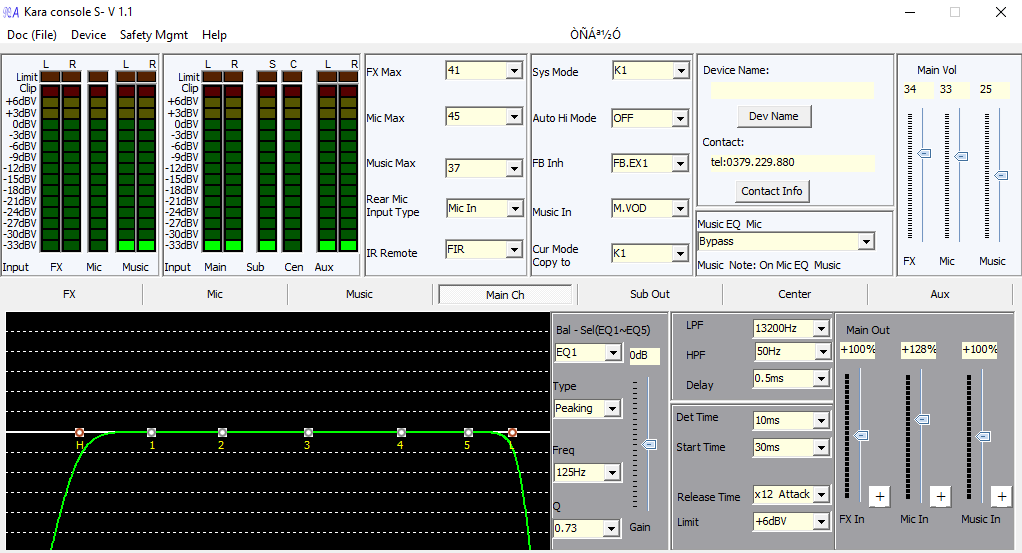Open the Doc (File) menu

pos(32,35)
